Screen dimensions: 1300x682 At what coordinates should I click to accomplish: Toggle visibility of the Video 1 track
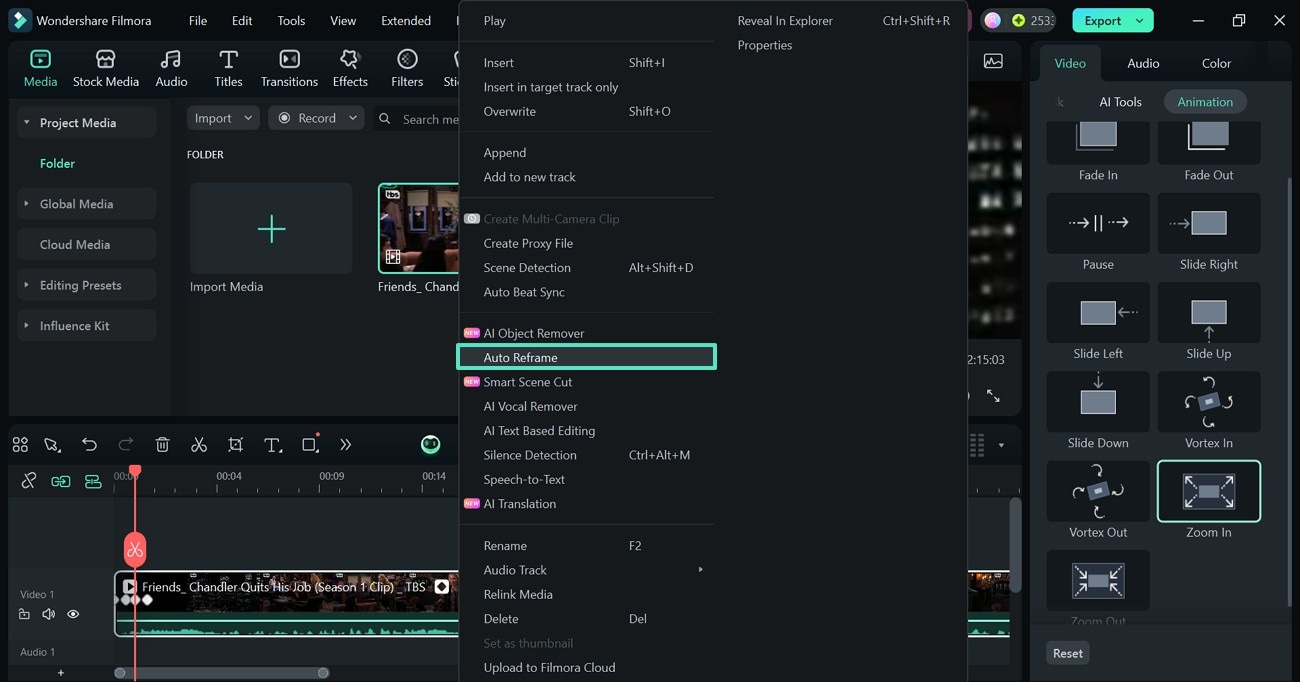coord(72,613)
